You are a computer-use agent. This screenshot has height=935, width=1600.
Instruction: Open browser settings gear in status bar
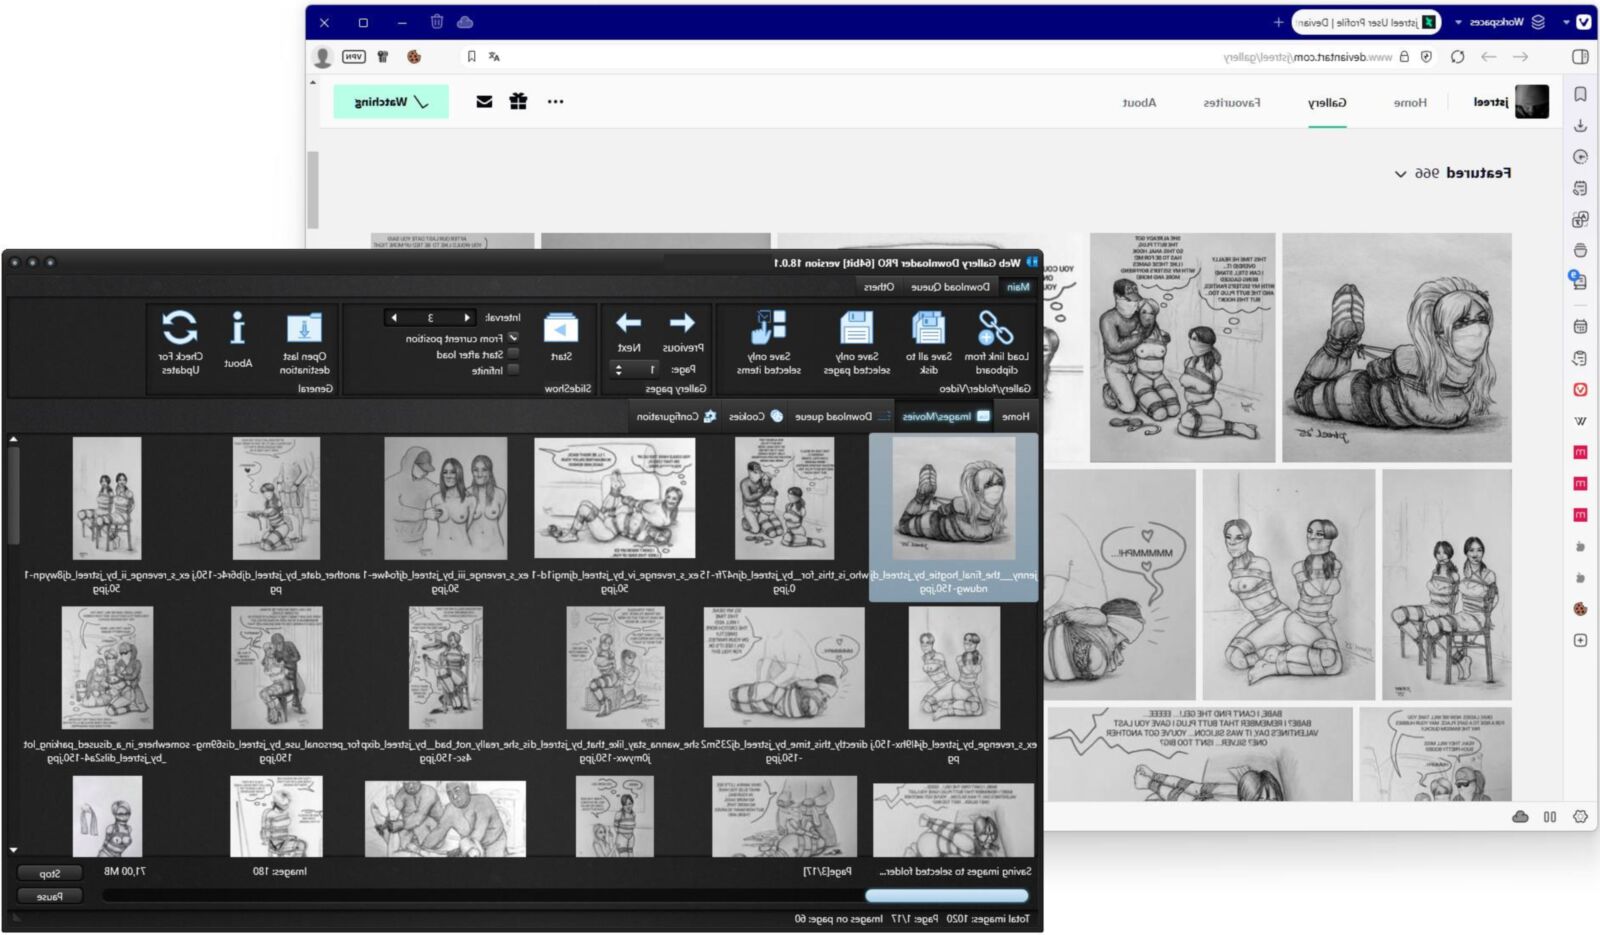[x=1580, y=817]
